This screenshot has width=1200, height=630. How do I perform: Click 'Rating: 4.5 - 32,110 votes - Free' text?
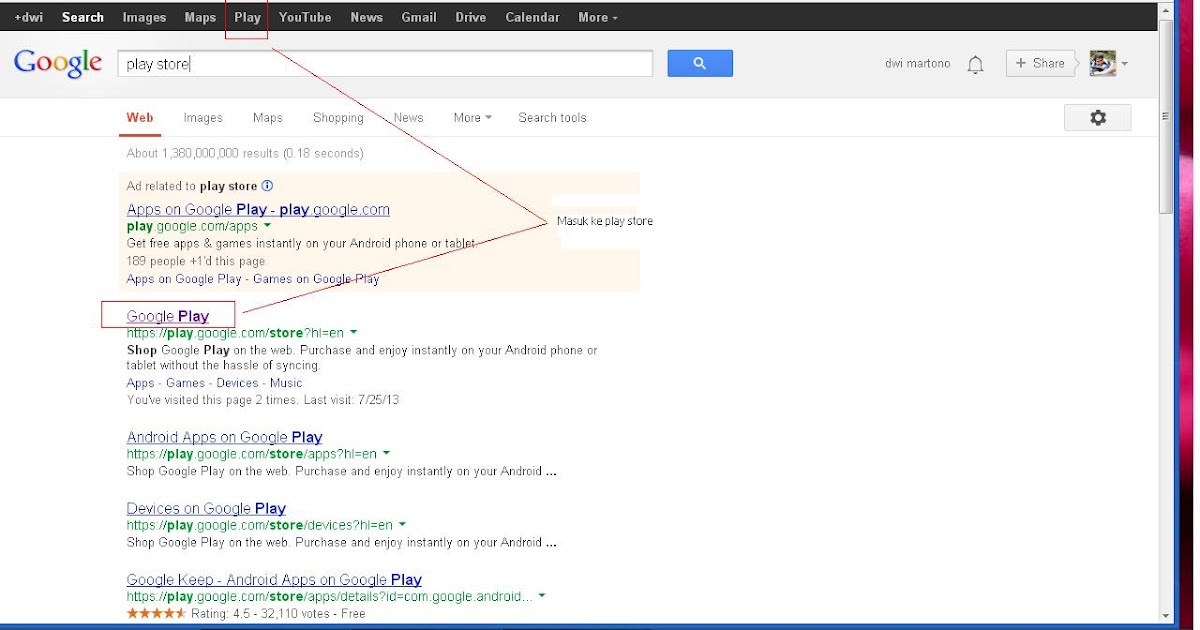[x=278, y=613]
